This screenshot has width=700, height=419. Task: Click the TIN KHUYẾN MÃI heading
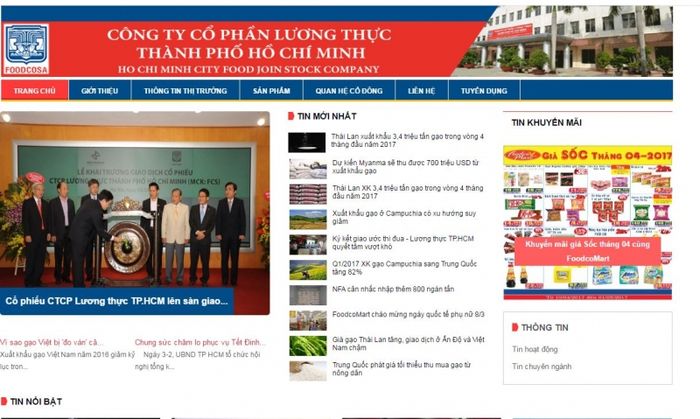(x=546, y=122)
